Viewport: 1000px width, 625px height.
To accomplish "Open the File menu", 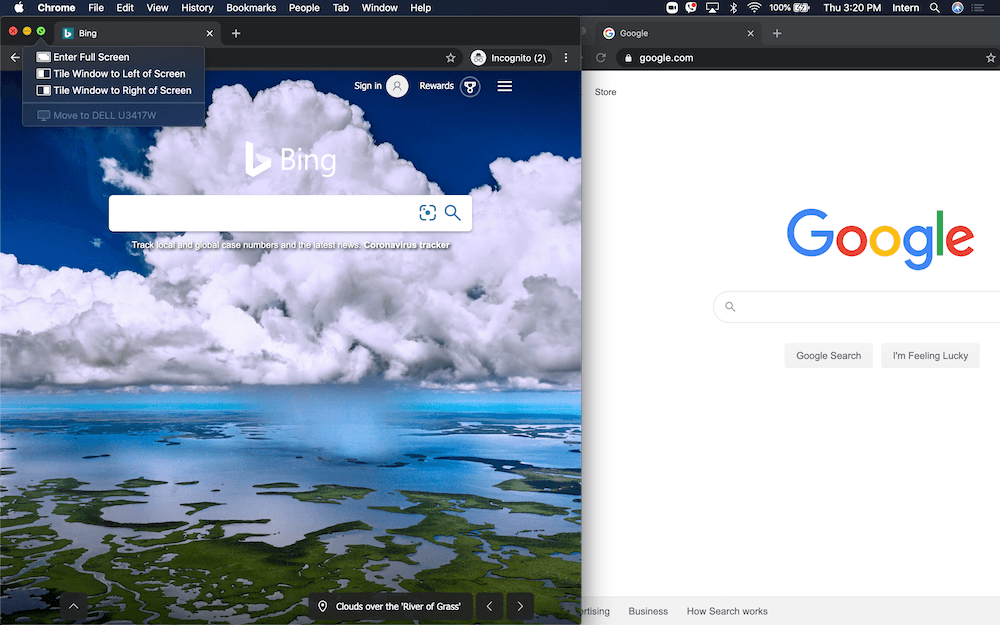I will click(96, 8).
